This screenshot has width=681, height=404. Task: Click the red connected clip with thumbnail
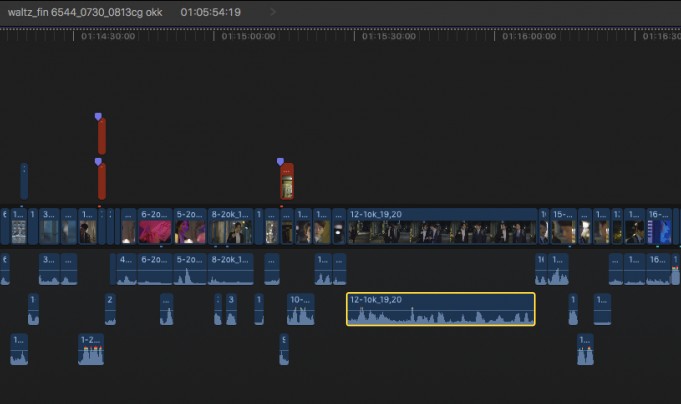(287, 183)
